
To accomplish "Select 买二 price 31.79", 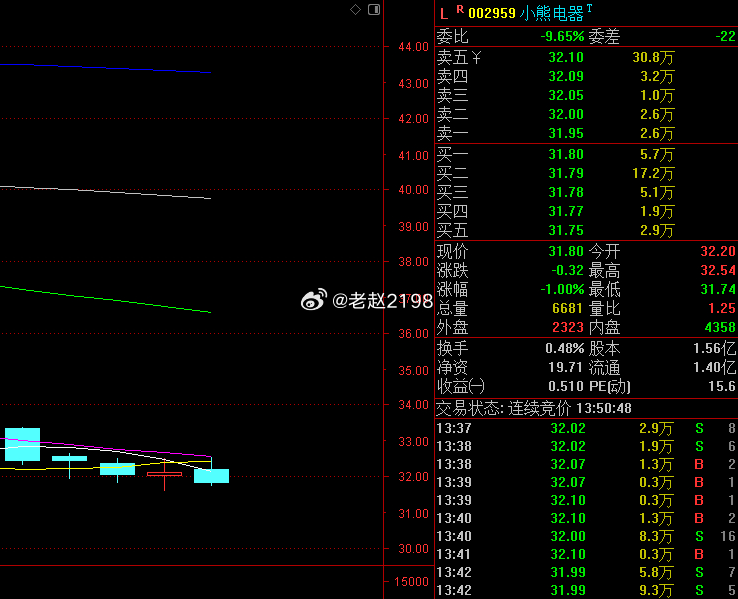I will pos(566,173).
